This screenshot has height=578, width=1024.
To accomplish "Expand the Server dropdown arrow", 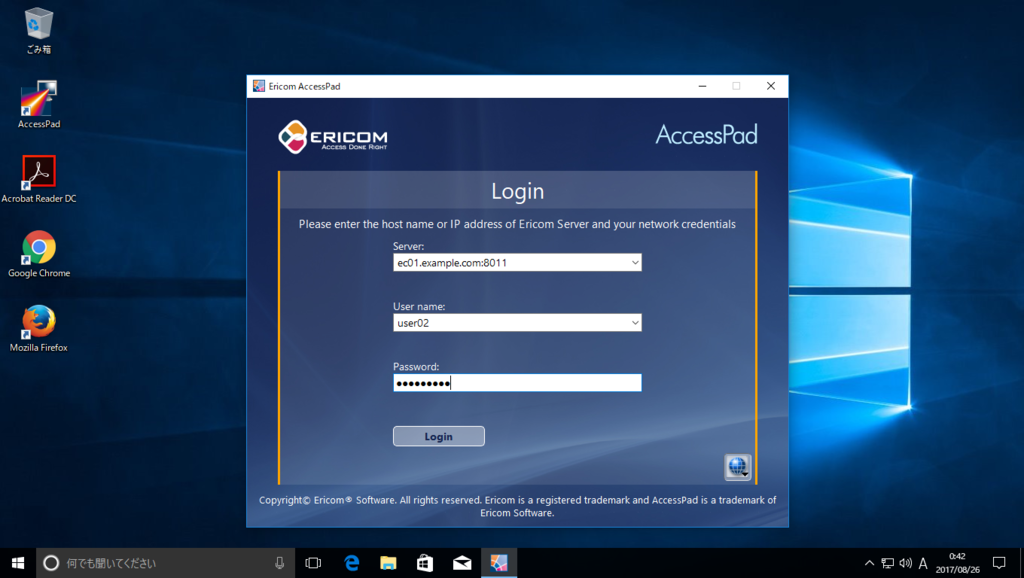I will coord(635,263).
